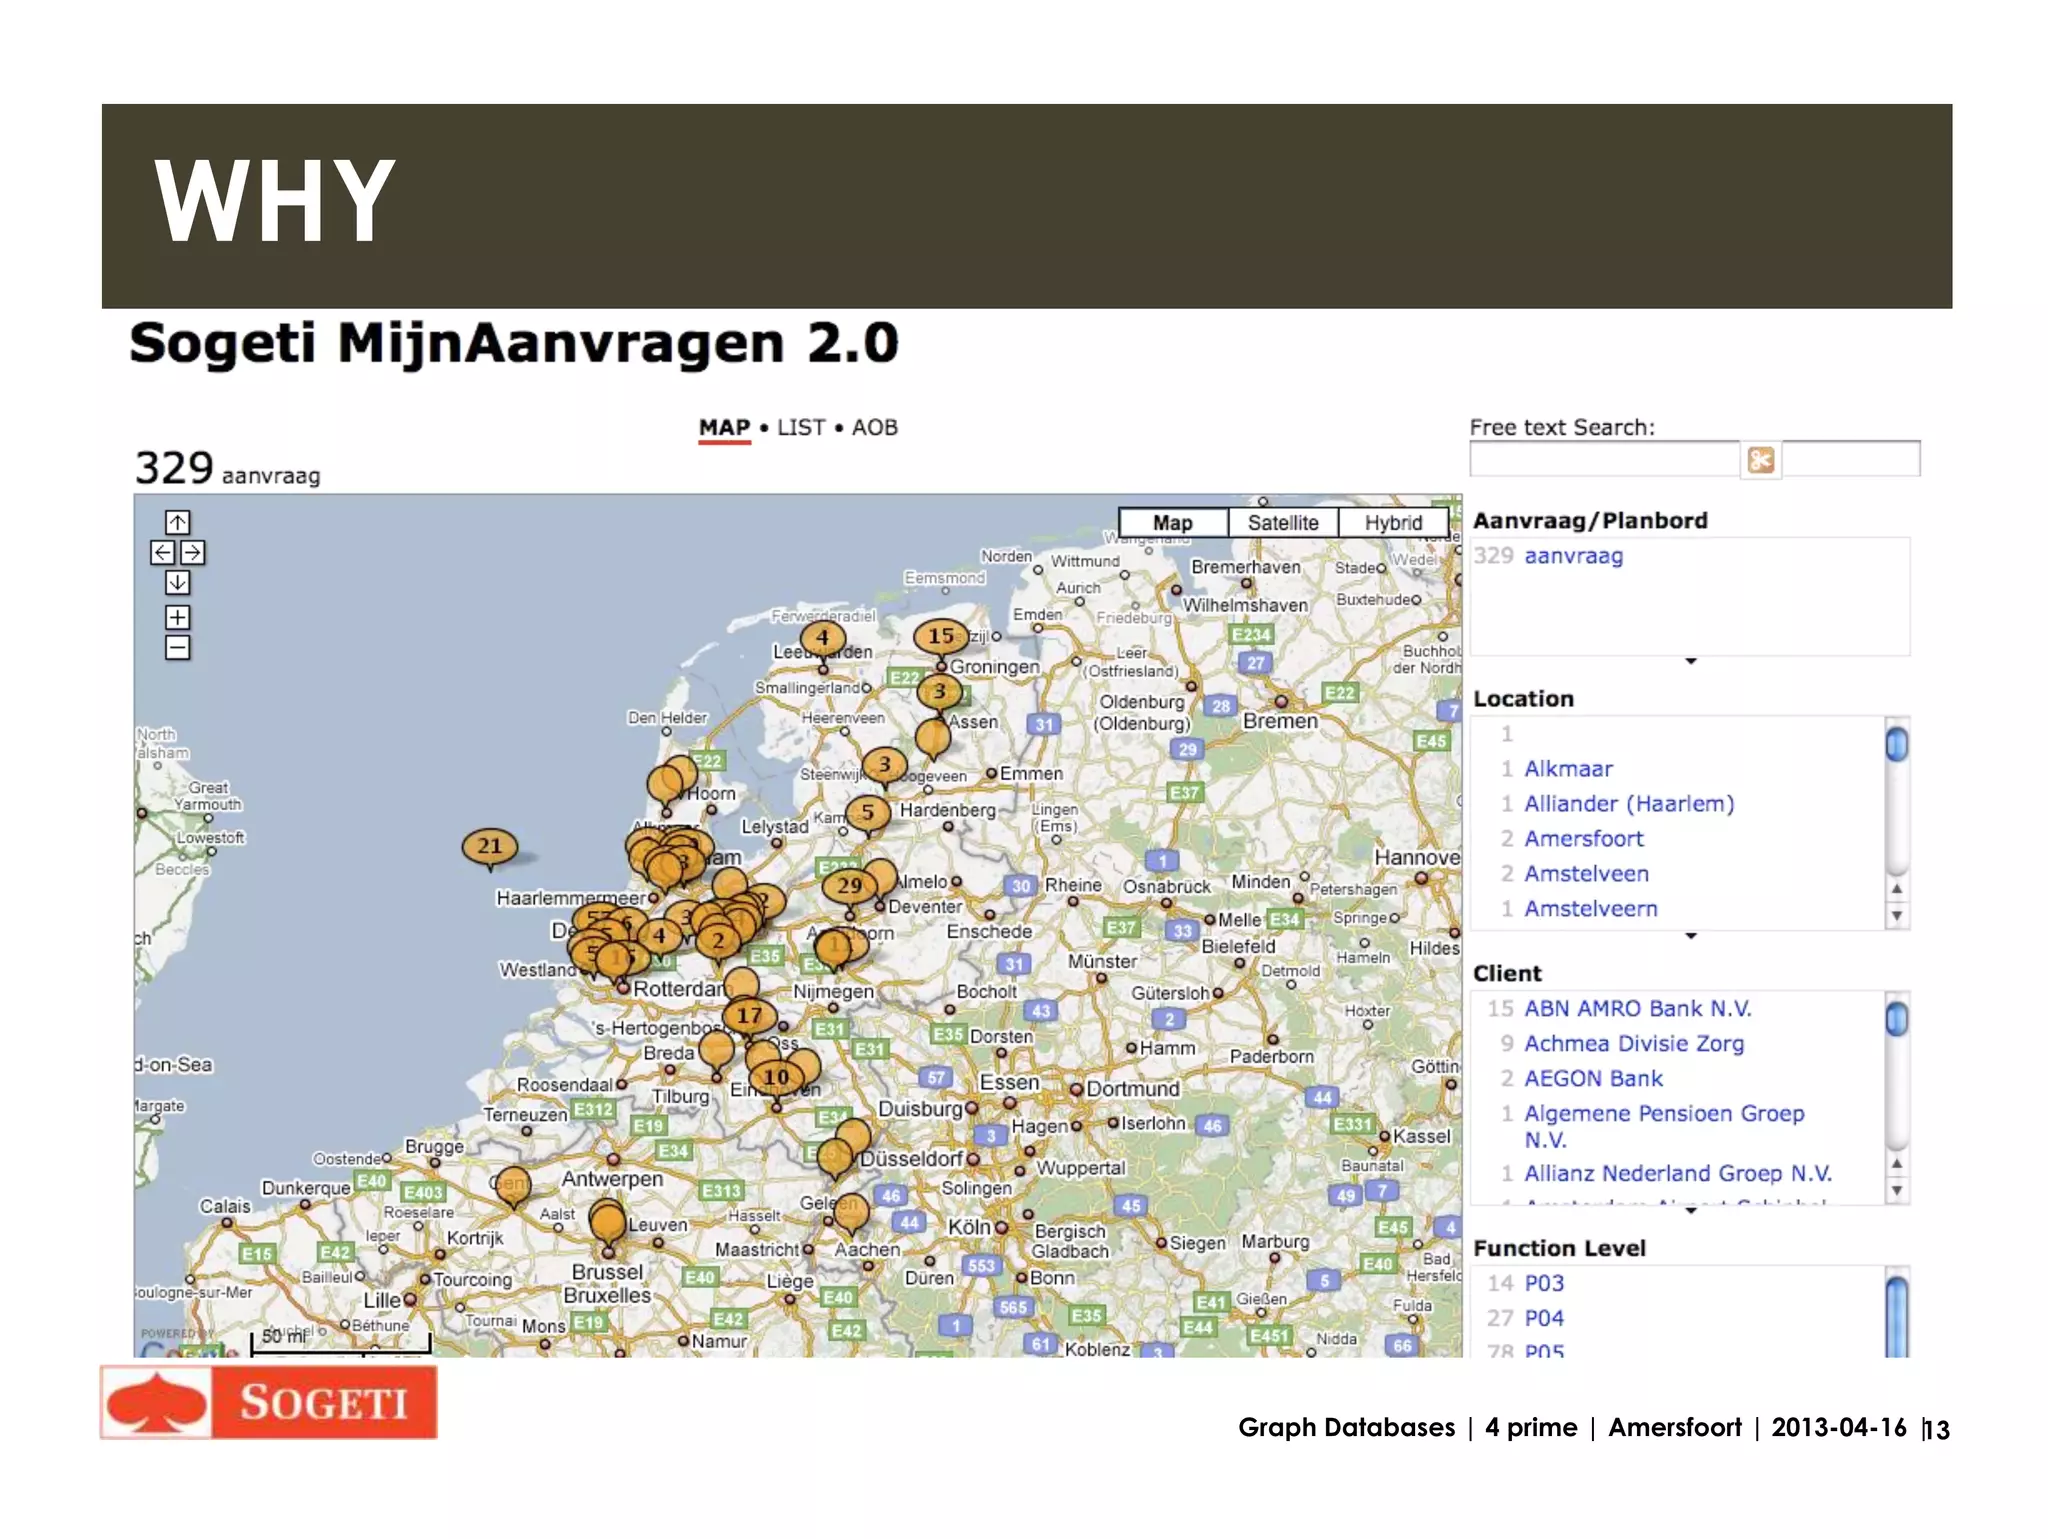Filter by the aanvraag link
This screenshot has width=2048, height=1539.
point(1573,556)
